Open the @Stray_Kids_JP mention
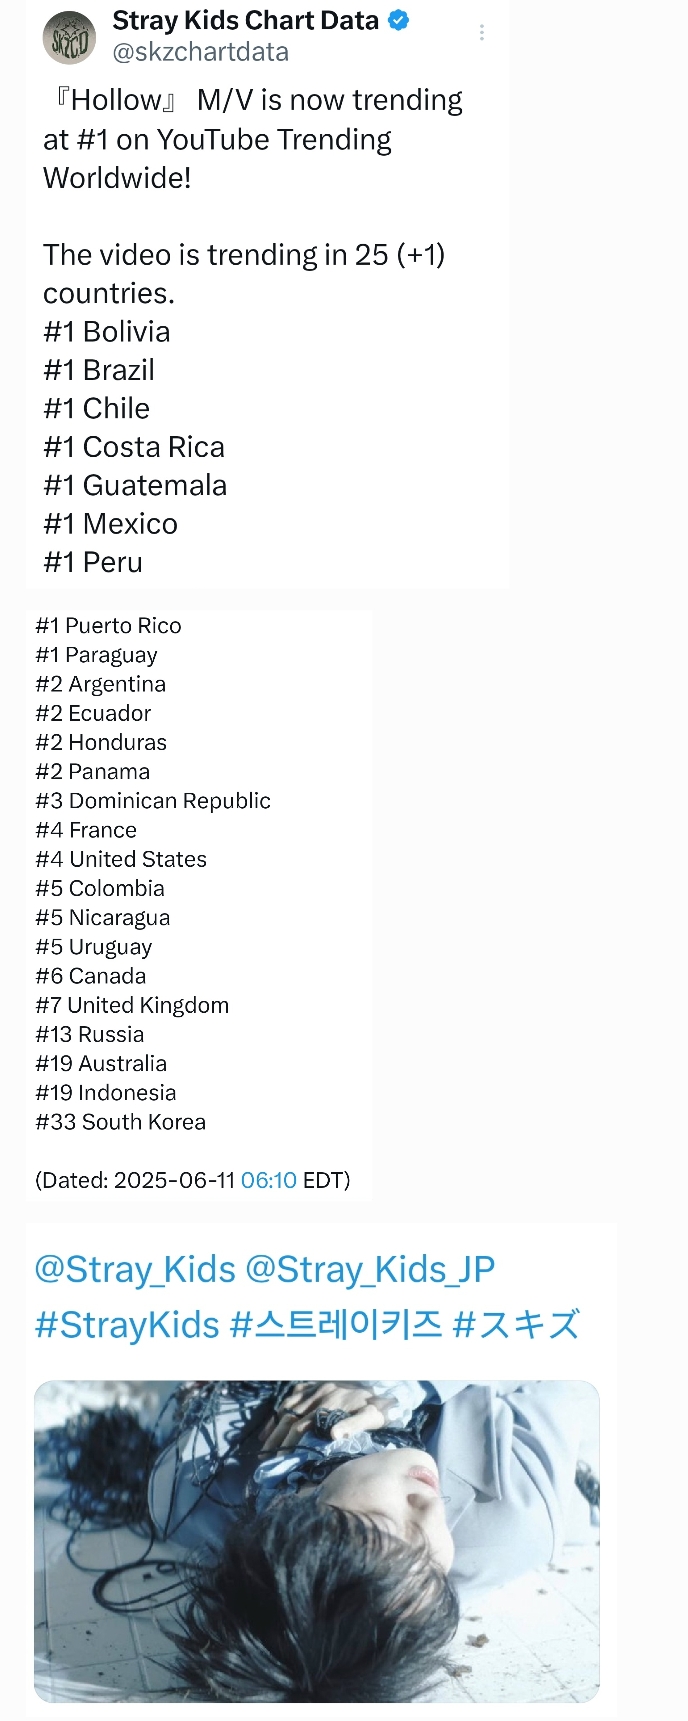This screenshot has height=1721, width=688. [x=370, y=1269]
